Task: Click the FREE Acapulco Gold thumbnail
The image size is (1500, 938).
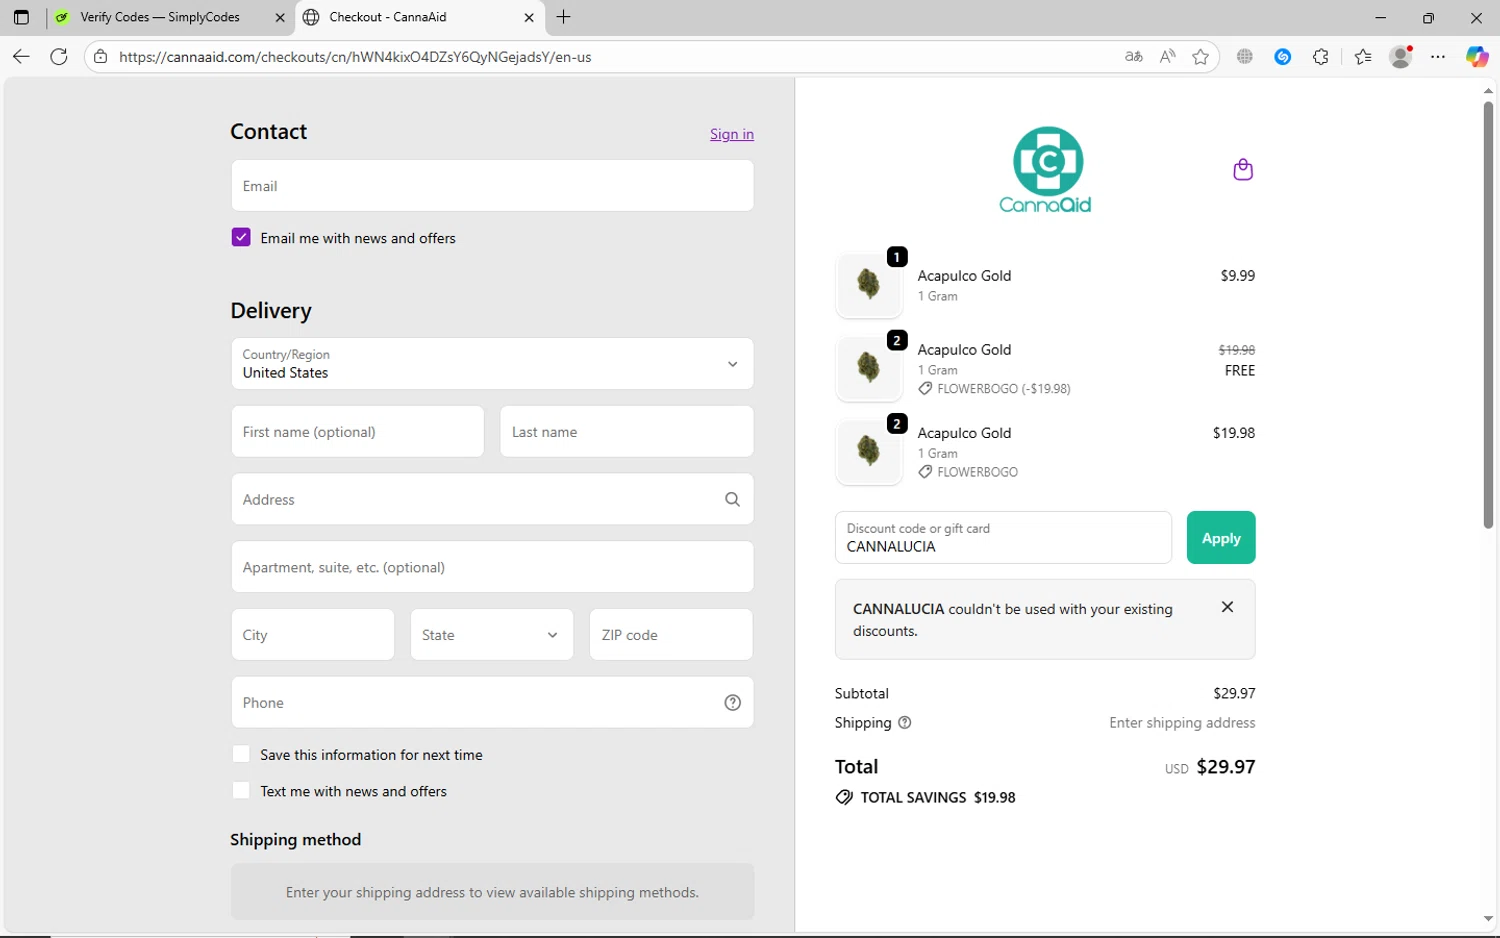Action: 869,368
